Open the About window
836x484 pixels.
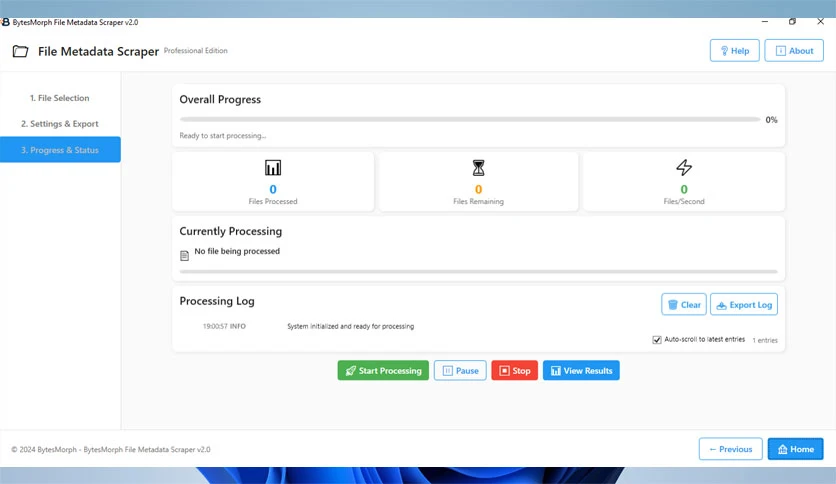tap(794, 51)
